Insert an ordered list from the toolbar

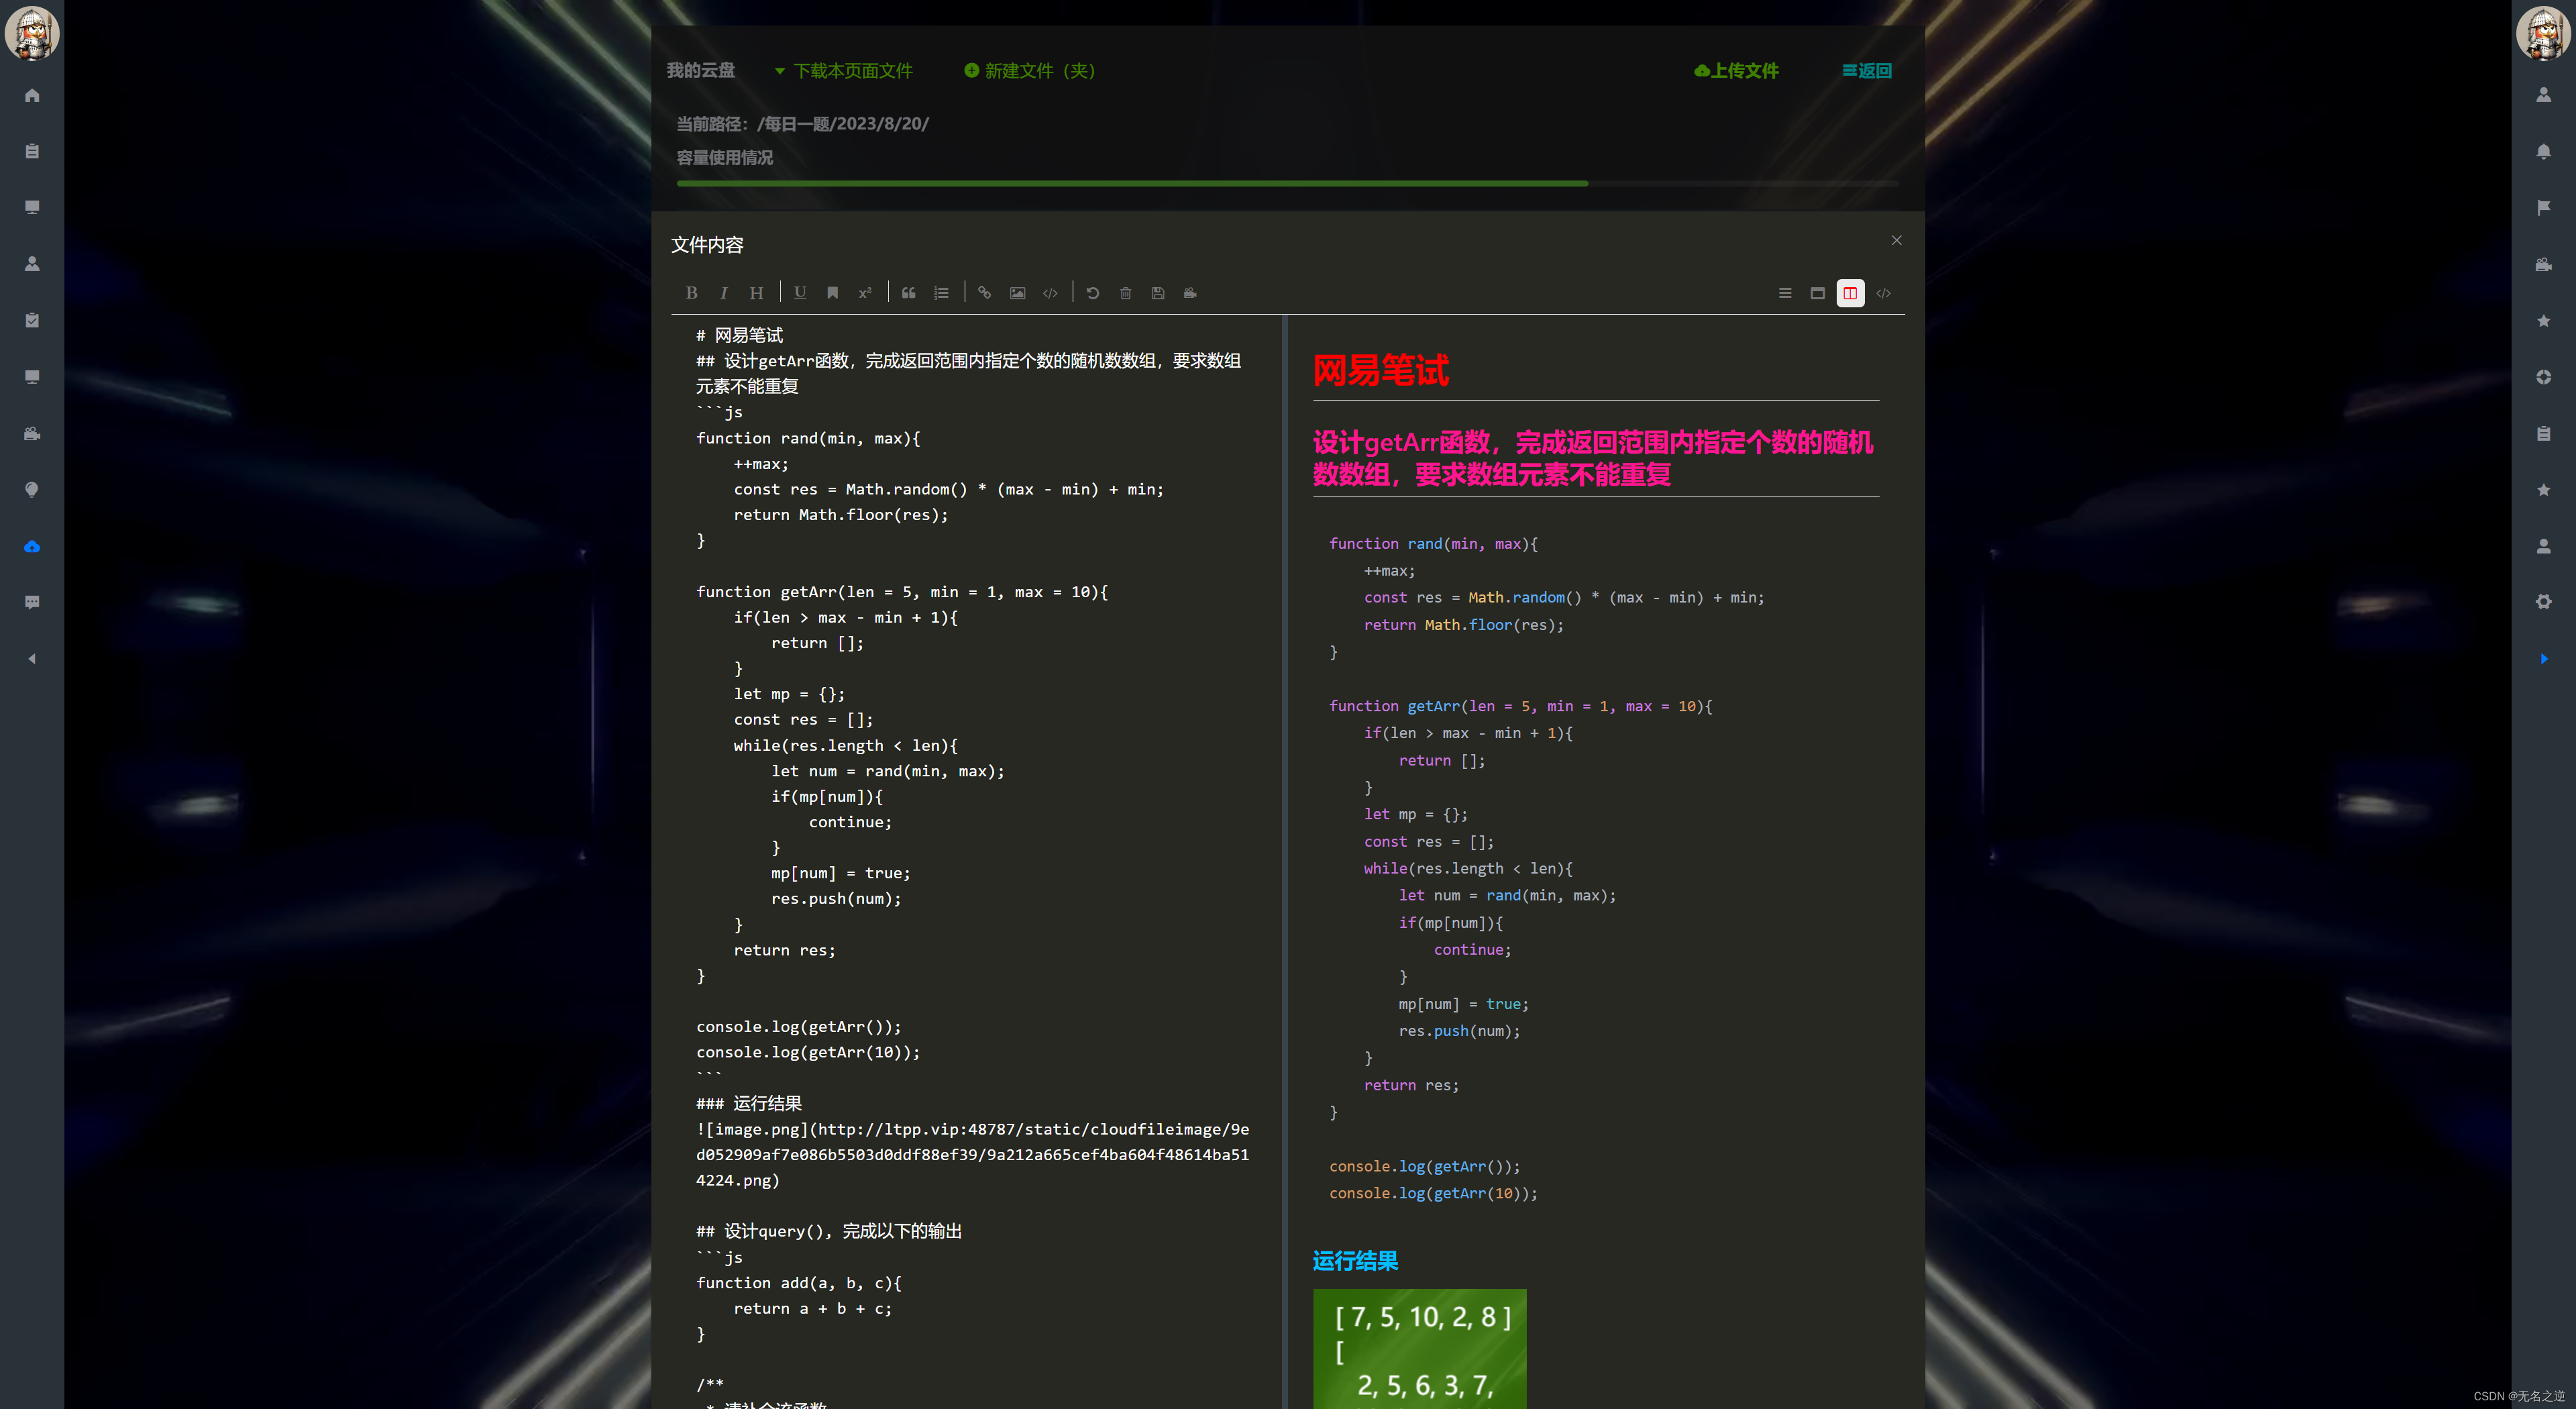pos(941,293)
